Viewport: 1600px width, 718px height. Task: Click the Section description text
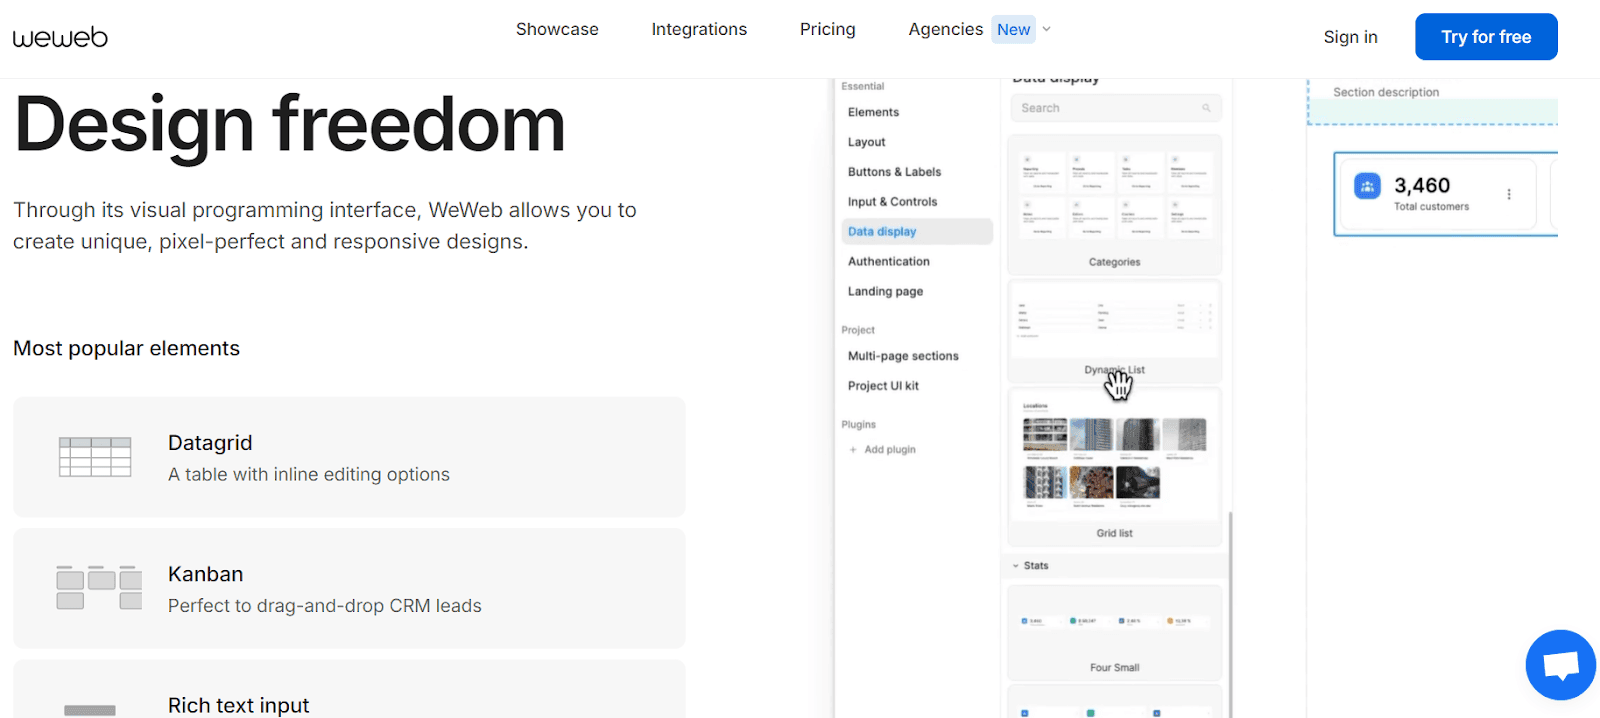[1386, 92]
